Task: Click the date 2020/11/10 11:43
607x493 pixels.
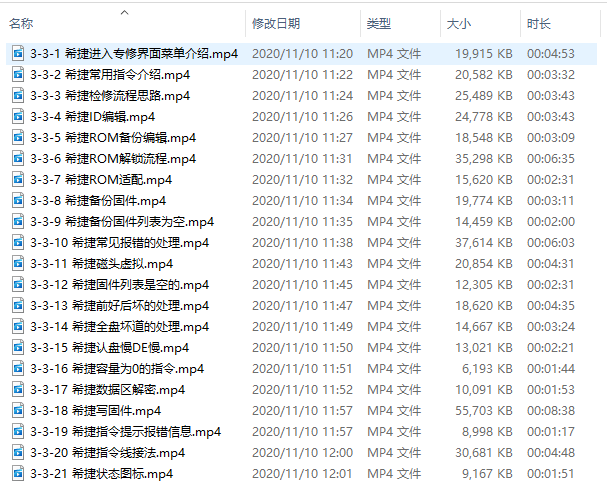Action: tap(302, 264)
